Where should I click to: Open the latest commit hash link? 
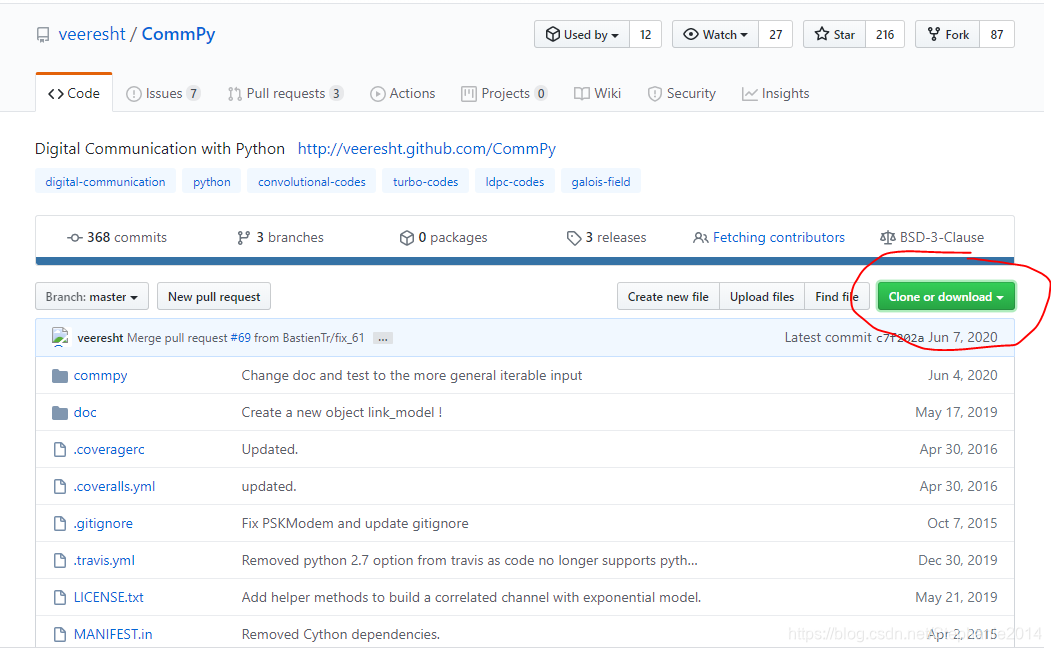pos(900,338)
